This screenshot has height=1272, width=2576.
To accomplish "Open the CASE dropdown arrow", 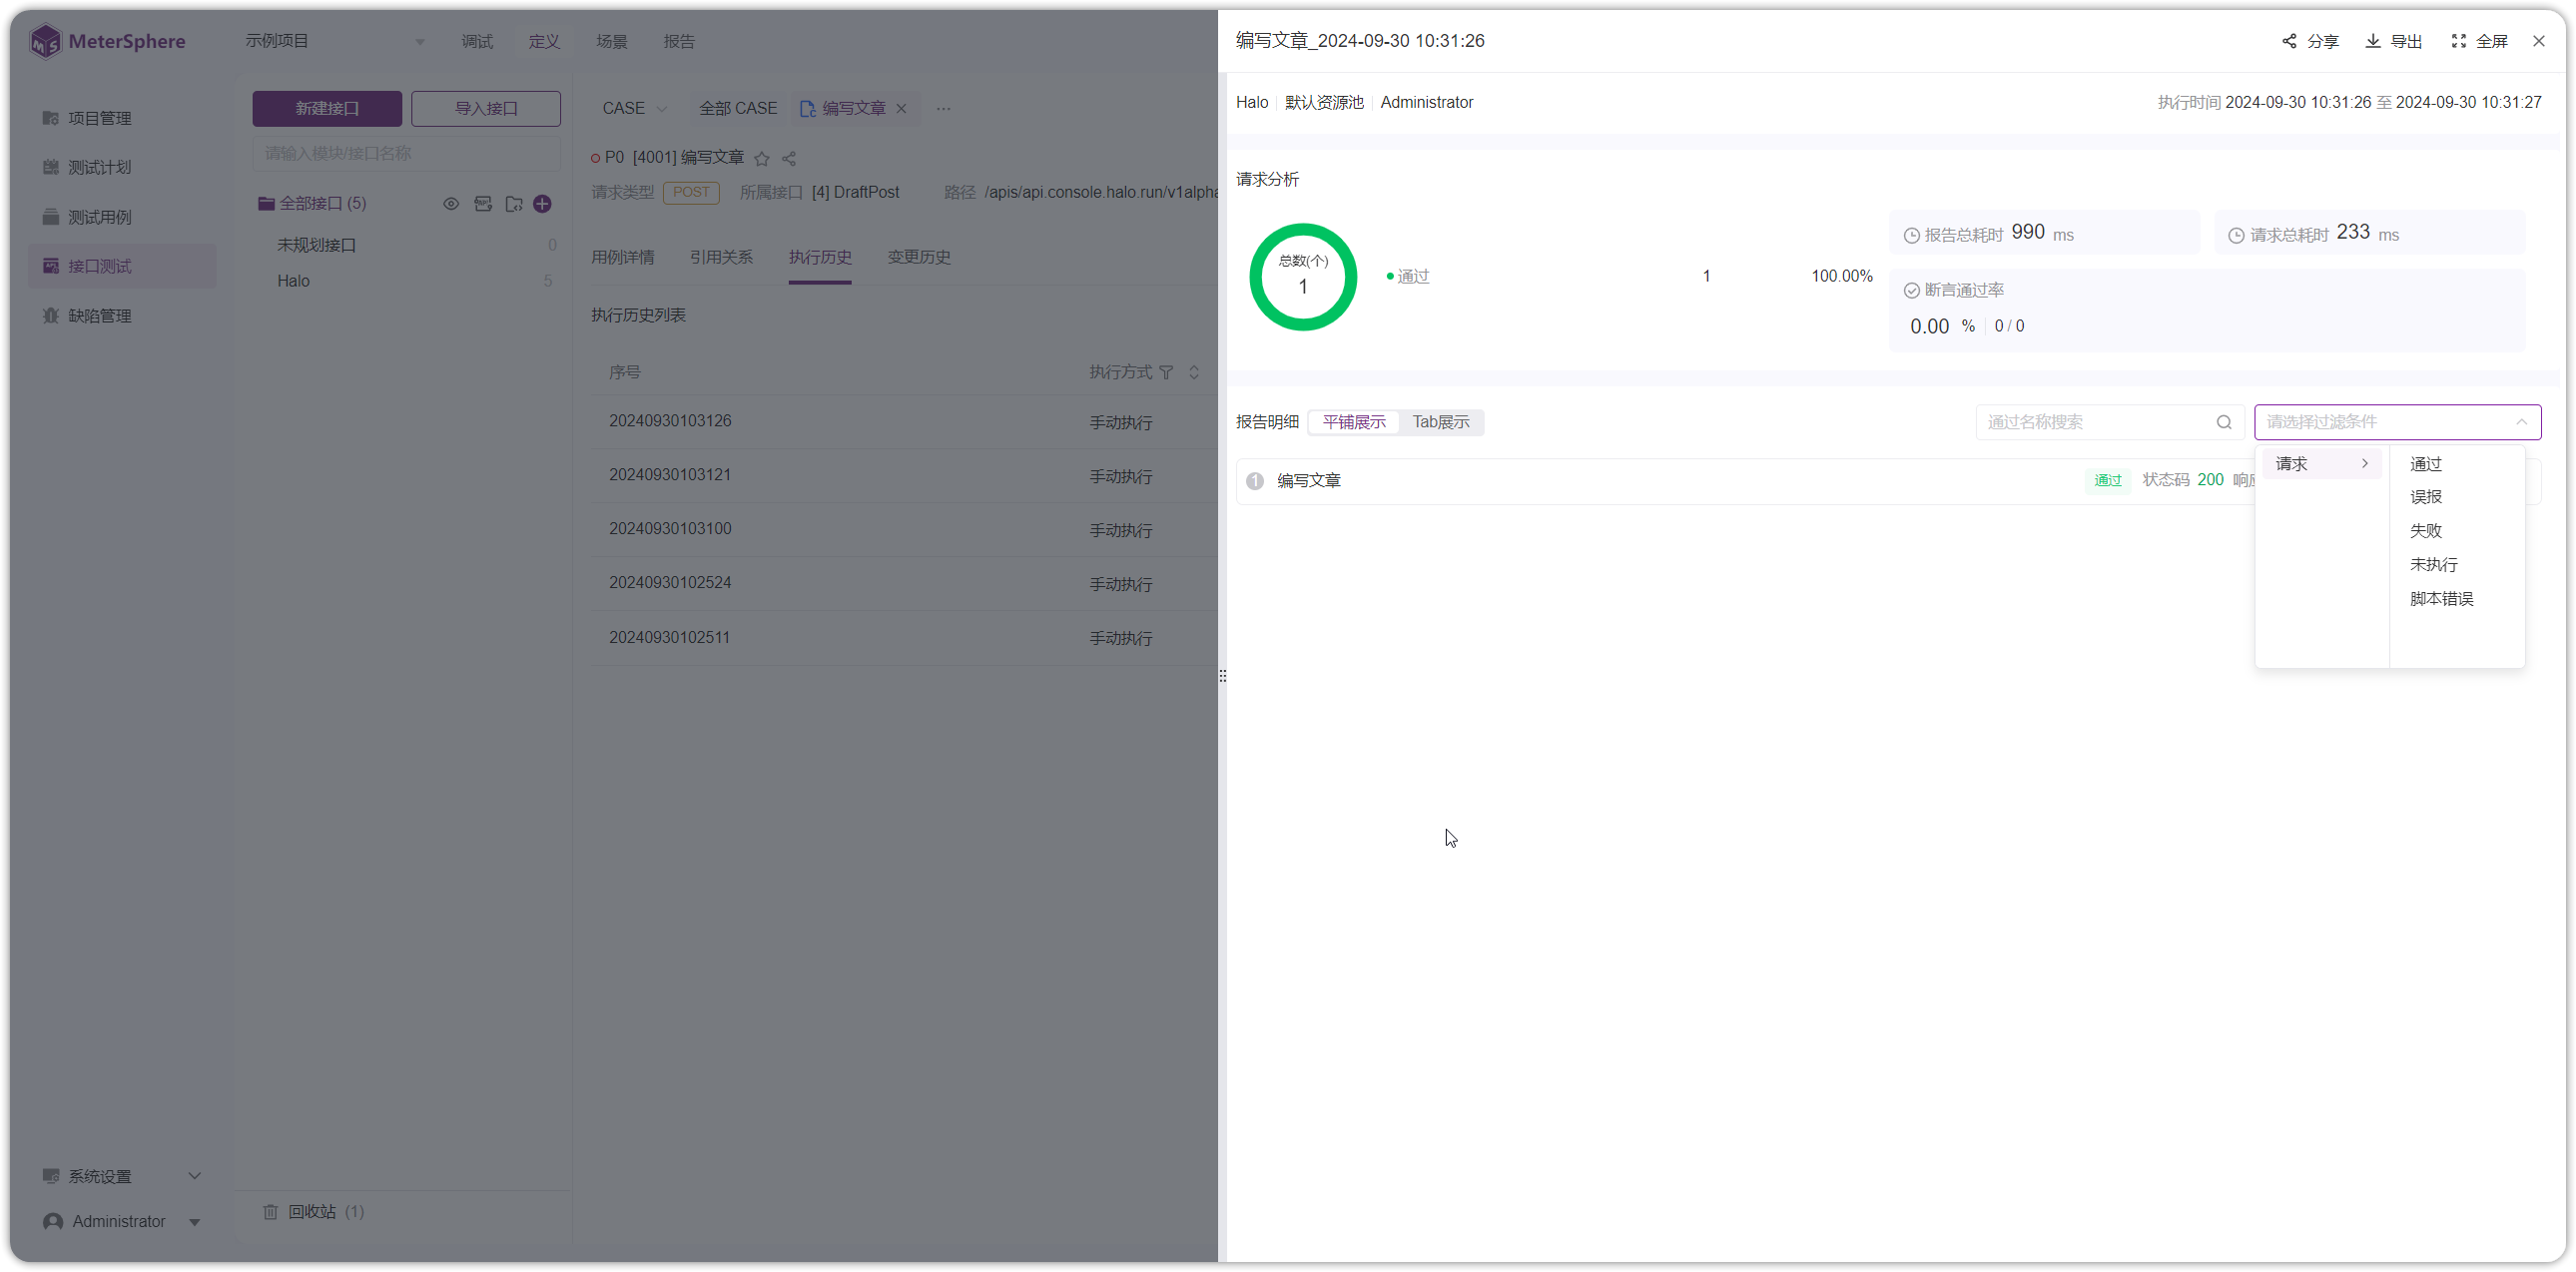I will tap(661, 109).
